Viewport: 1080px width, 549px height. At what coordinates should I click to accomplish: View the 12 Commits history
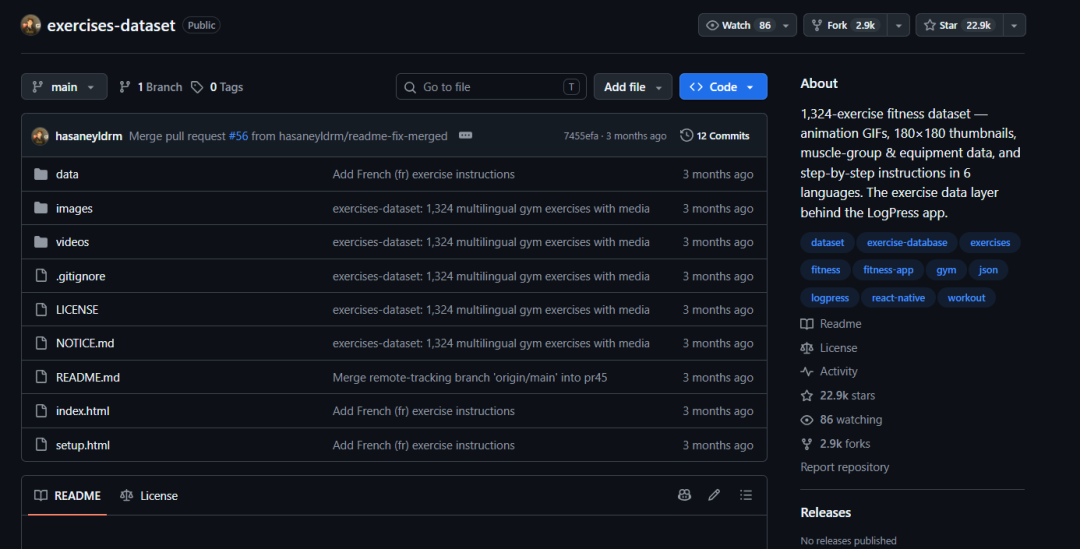714,136
